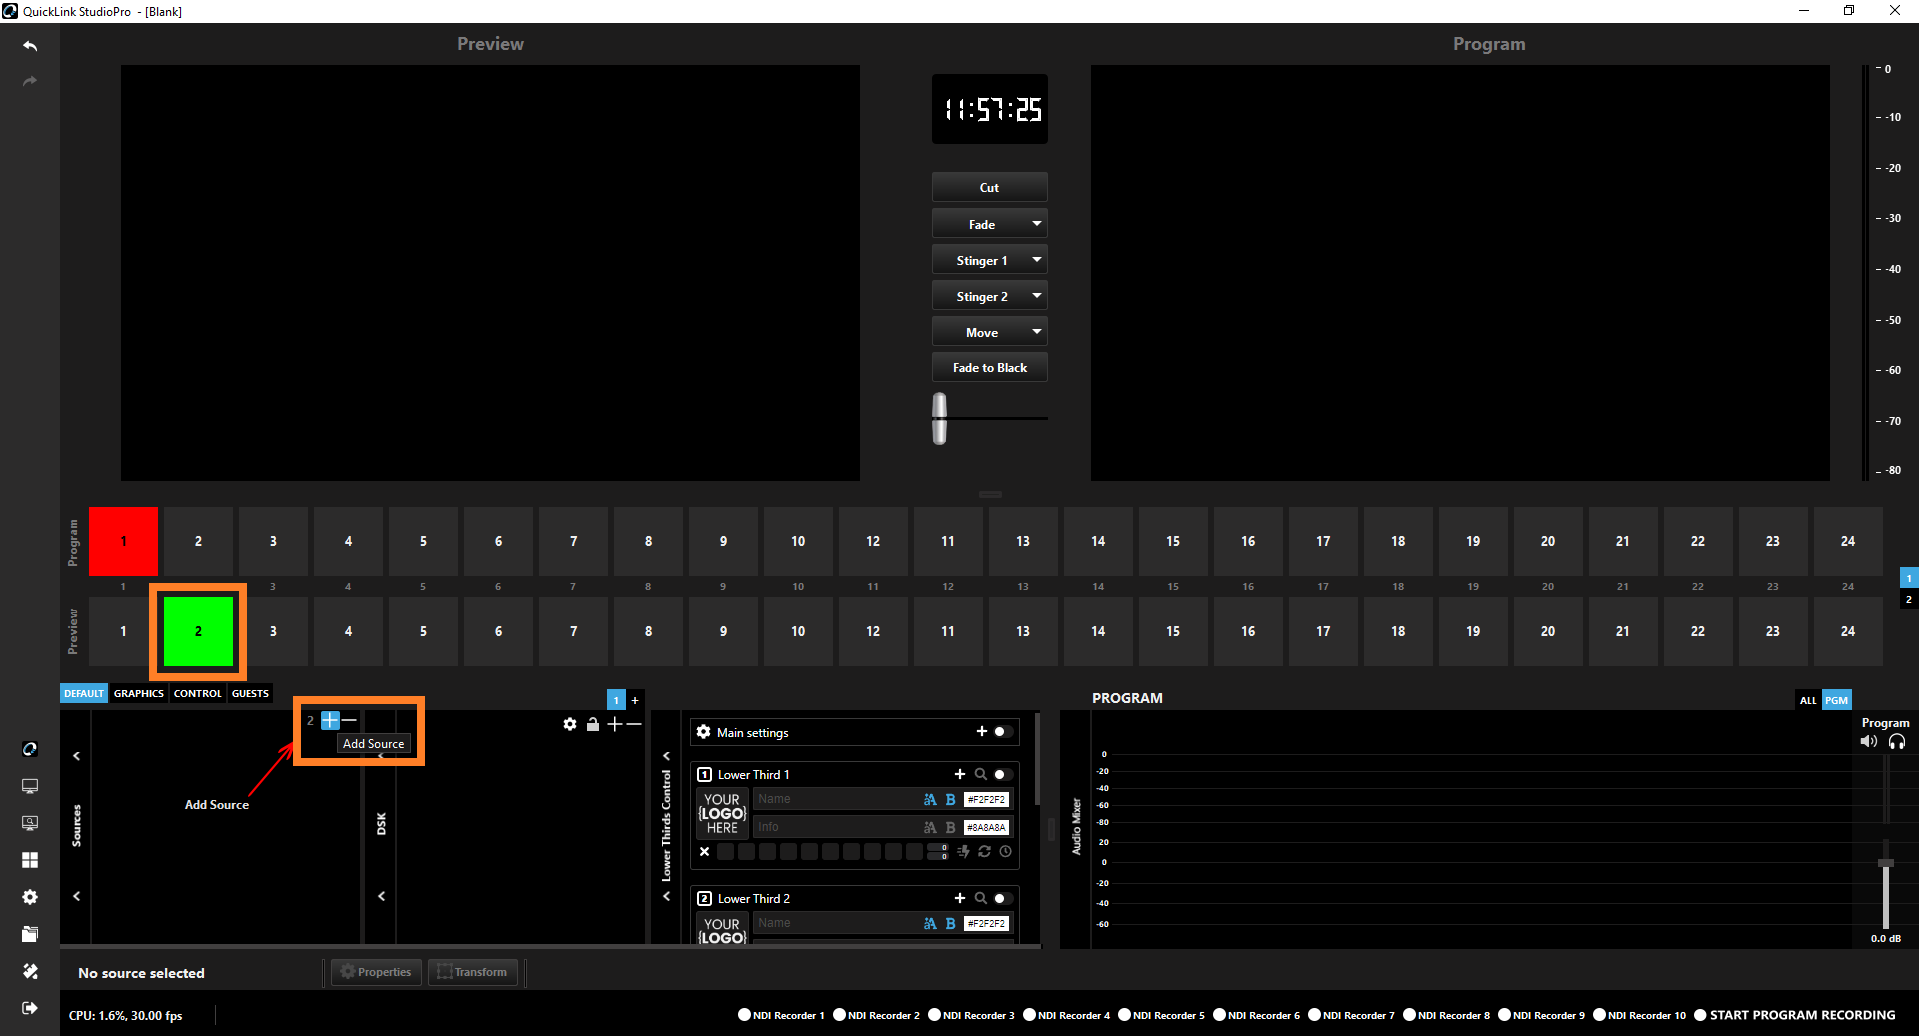
Task: Click search icon on Lower Third 1
Action: coord(981,774)
